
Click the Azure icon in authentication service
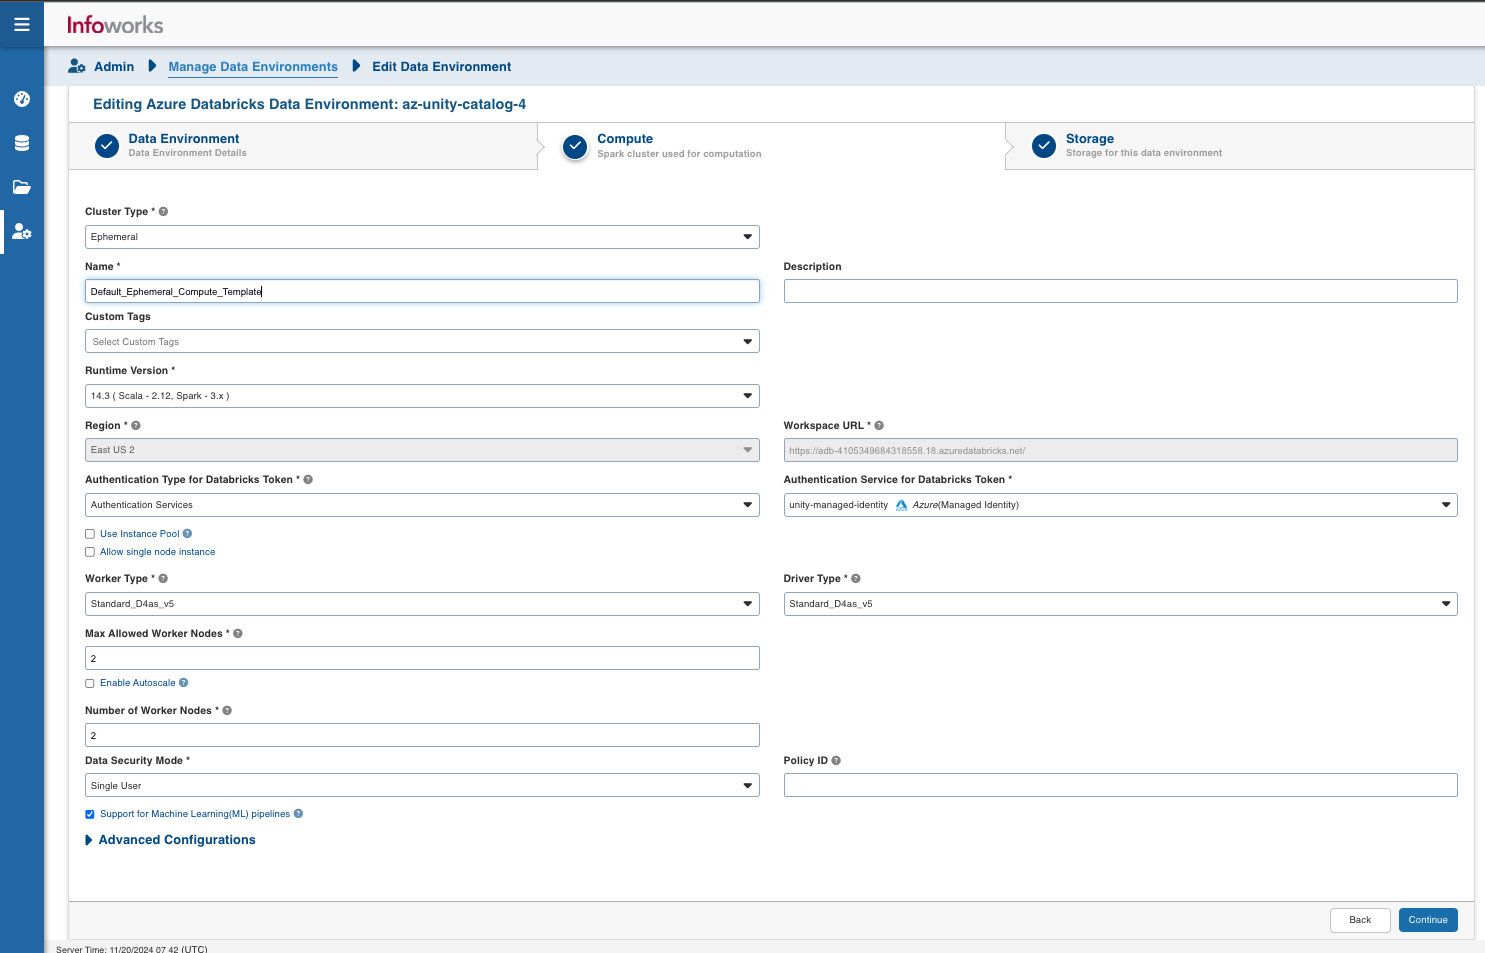tap(901, 505)
